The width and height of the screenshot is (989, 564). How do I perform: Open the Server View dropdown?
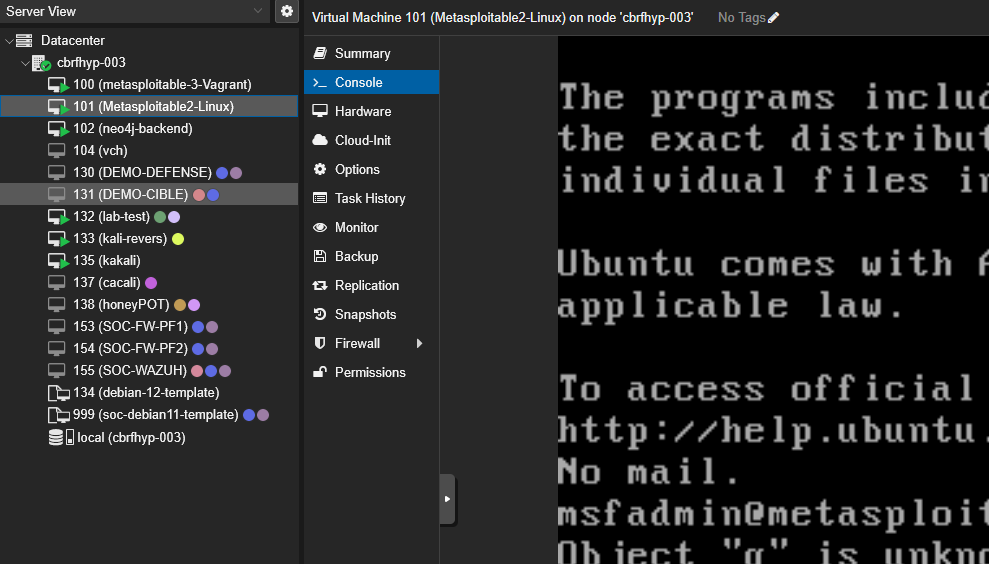(x=259, y=11)
